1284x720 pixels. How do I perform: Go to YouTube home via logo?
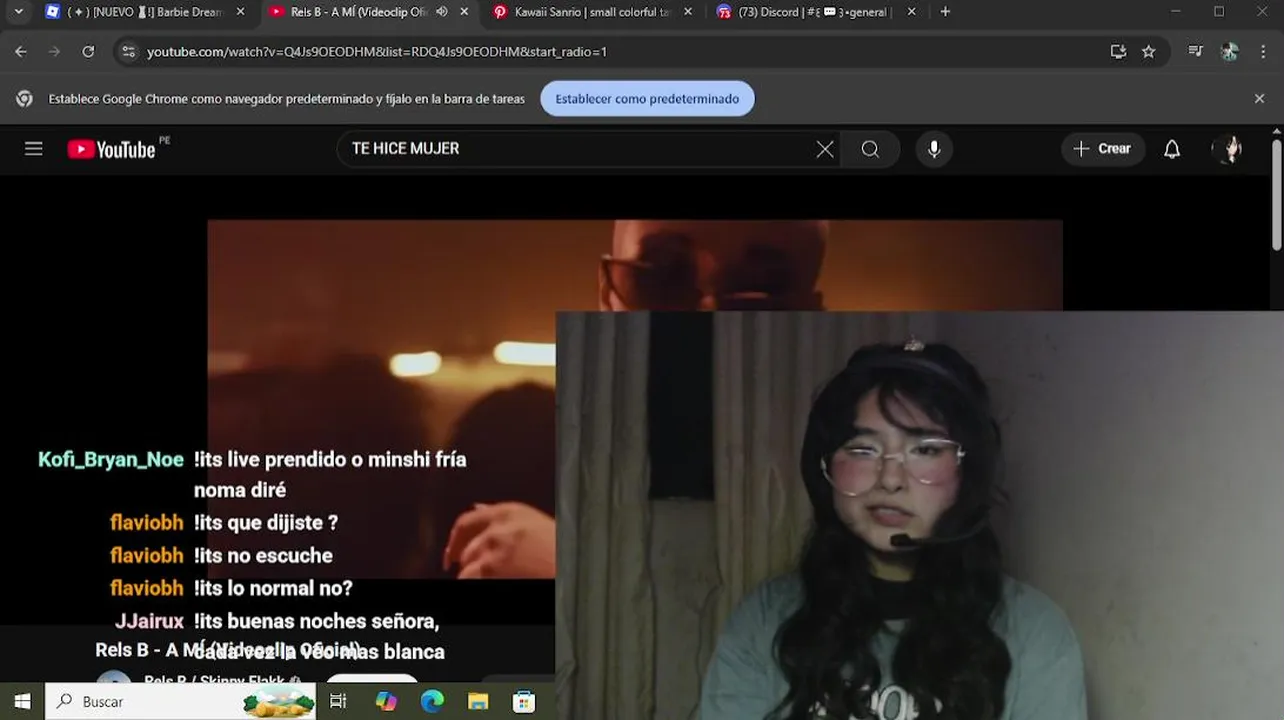[112, 149]
